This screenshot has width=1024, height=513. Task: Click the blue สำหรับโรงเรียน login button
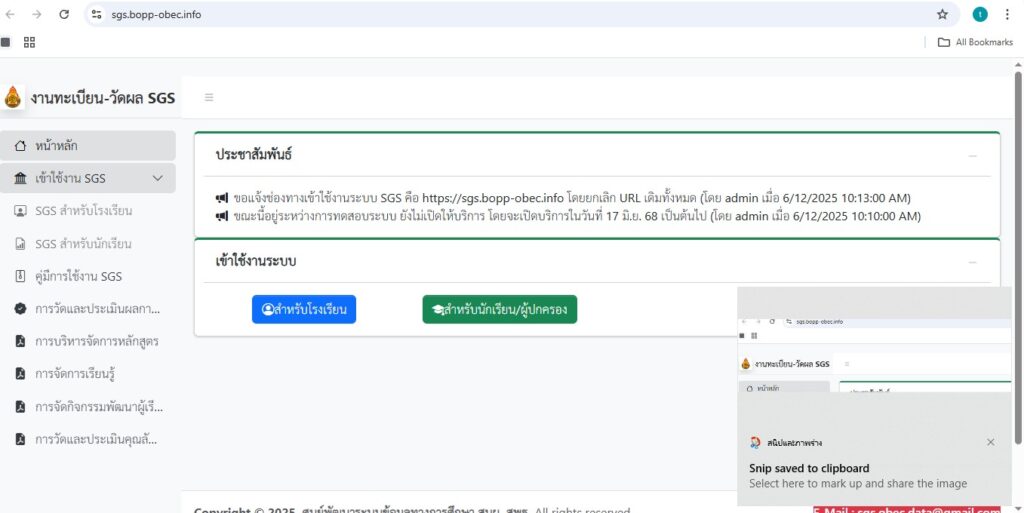[x=304, y=310]
